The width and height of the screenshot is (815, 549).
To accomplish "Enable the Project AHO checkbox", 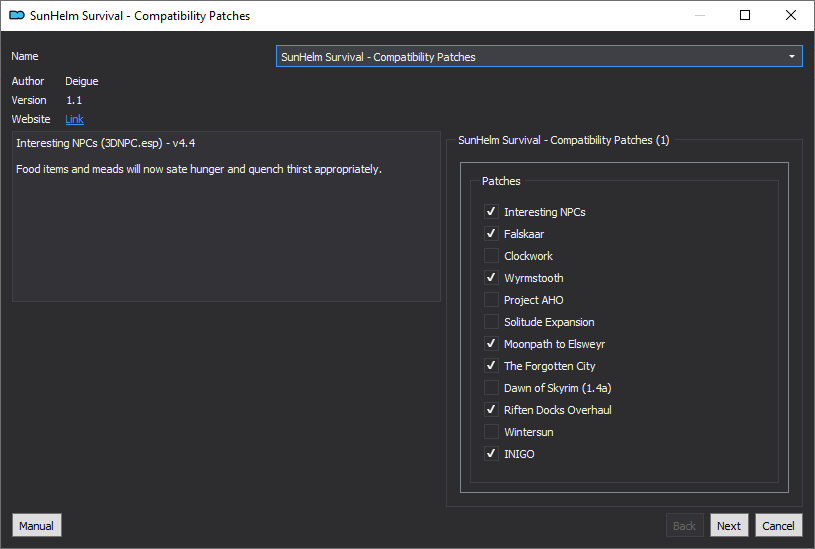I will (491, 299).
